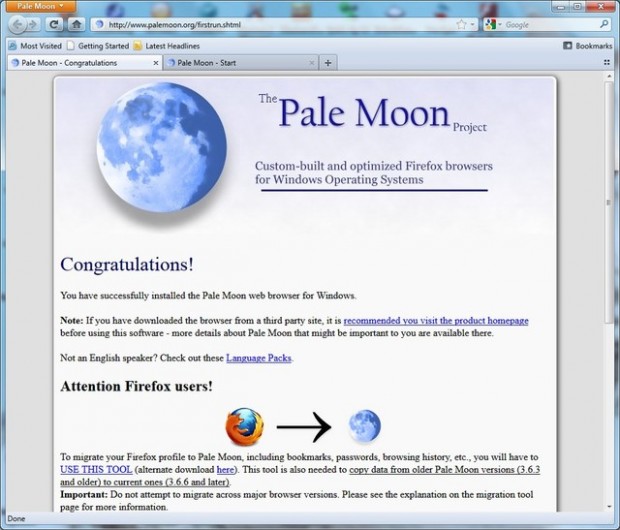The width and height of the screenshot is (620, 530).
Task: Show the list all tabs button
Action: [607, 62]
